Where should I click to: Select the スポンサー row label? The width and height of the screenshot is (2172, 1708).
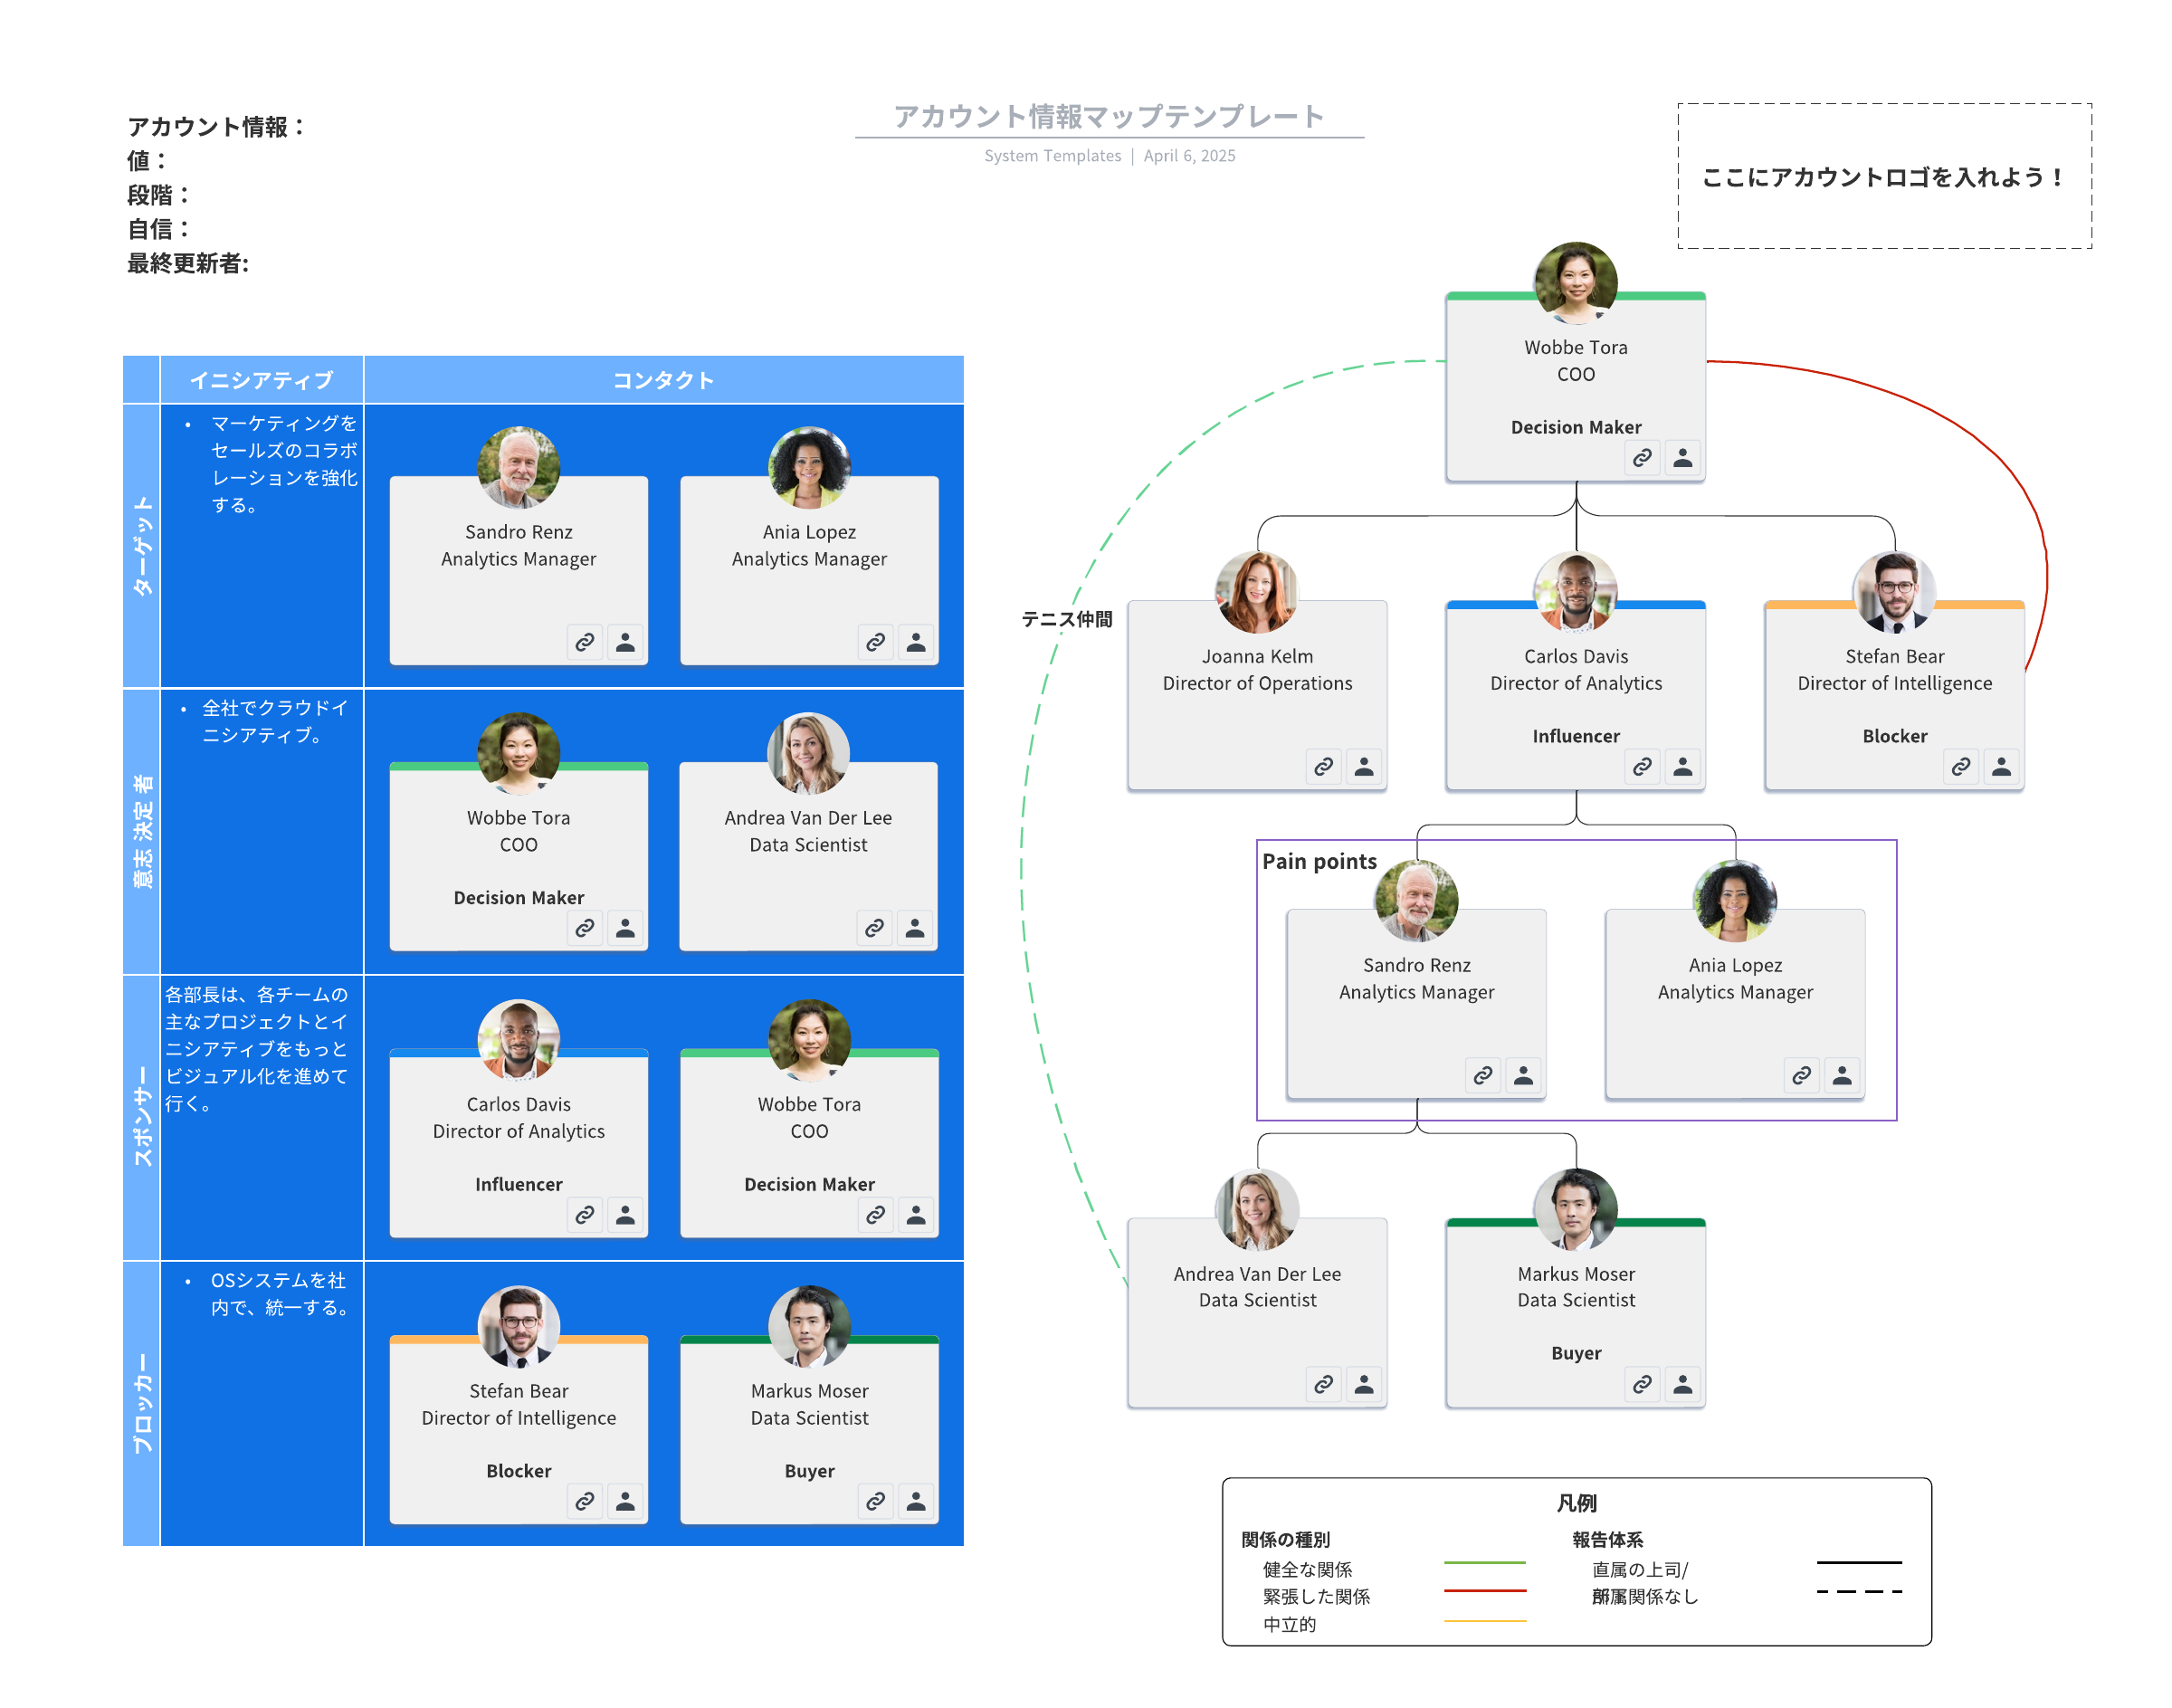(x=142, y=1118)
